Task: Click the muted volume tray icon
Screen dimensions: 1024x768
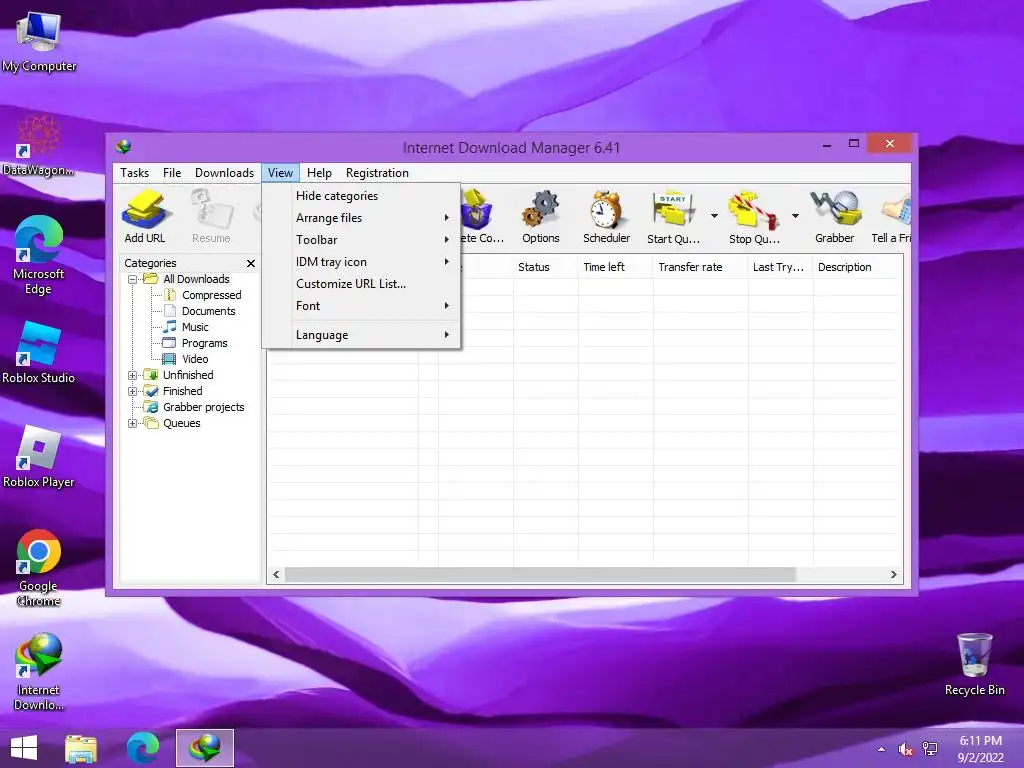Action: point(905,749)
